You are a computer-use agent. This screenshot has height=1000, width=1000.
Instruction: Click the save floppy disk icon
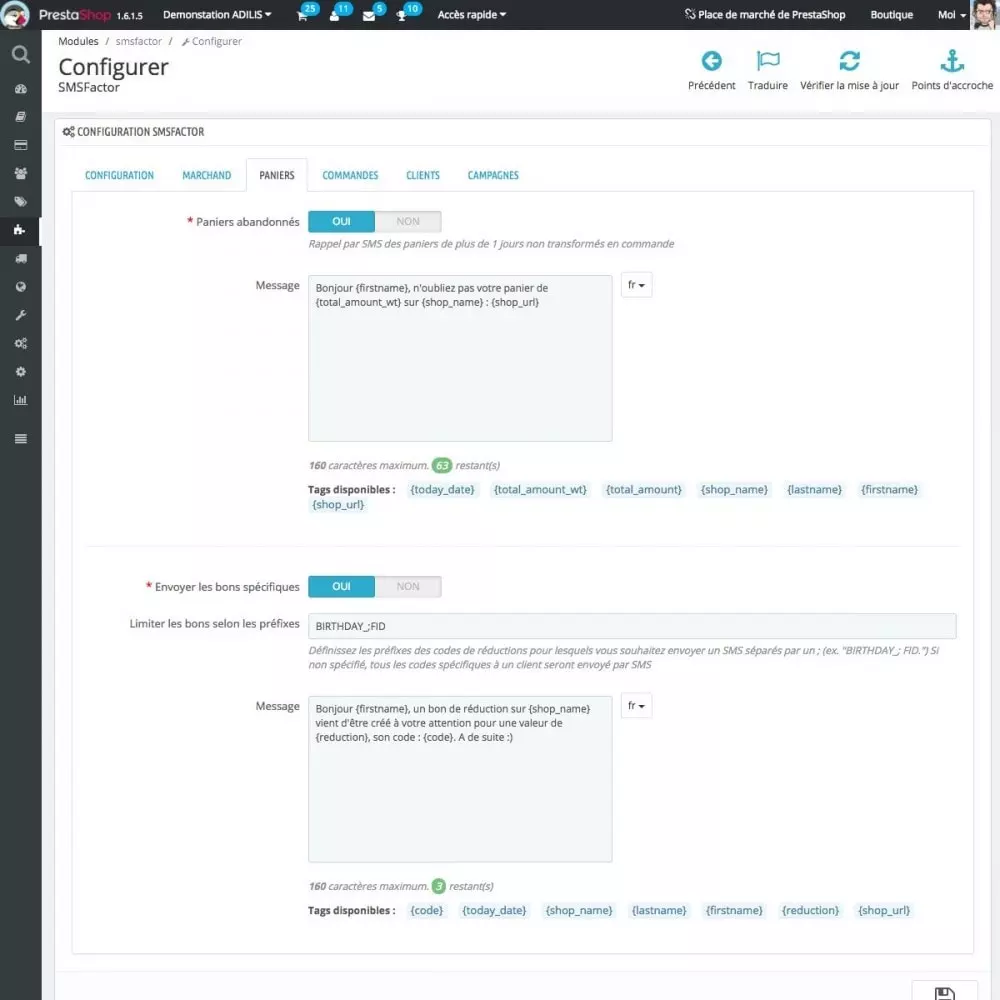pyautogui.click(x=944, y=993)
